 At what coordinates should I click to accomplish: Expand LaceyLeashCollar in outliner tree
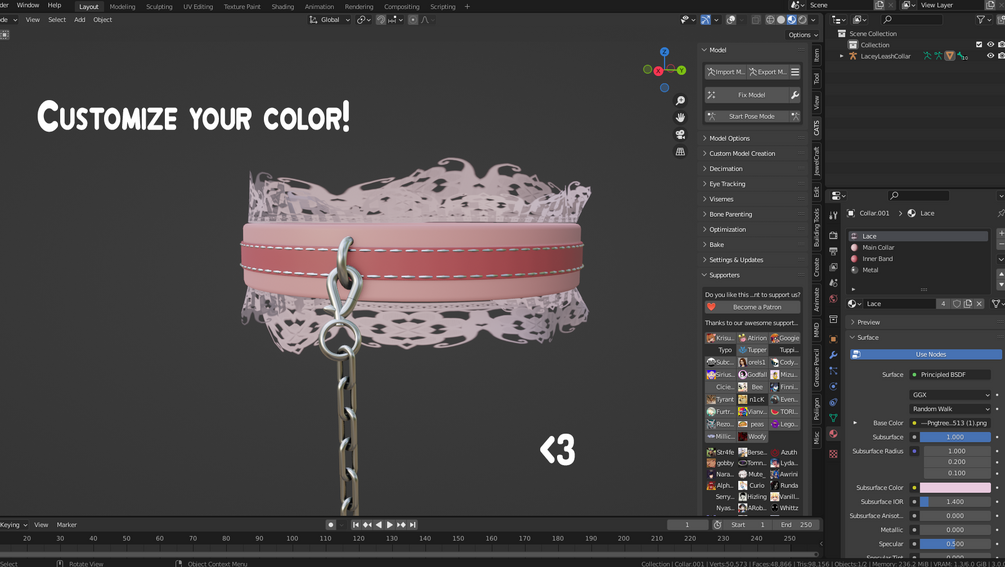842,56
